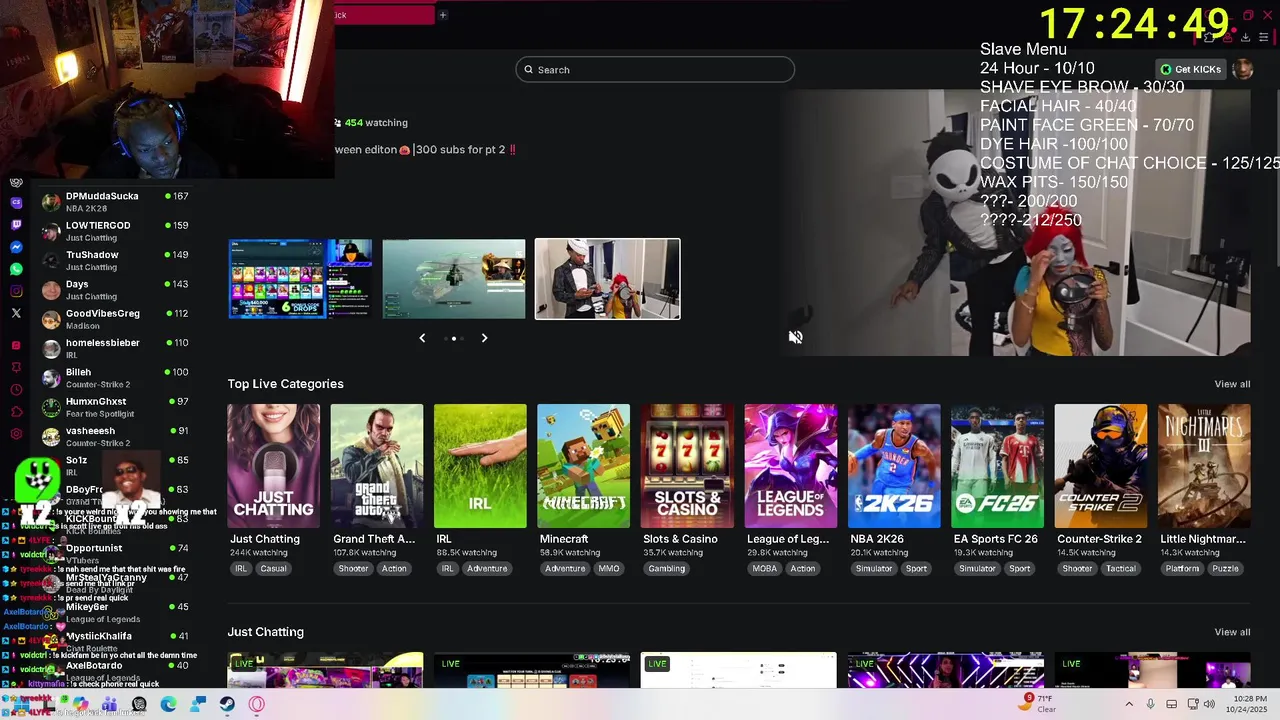
Task: Open HumxnGhxst channel in sidebar
Action: [115, 407]
